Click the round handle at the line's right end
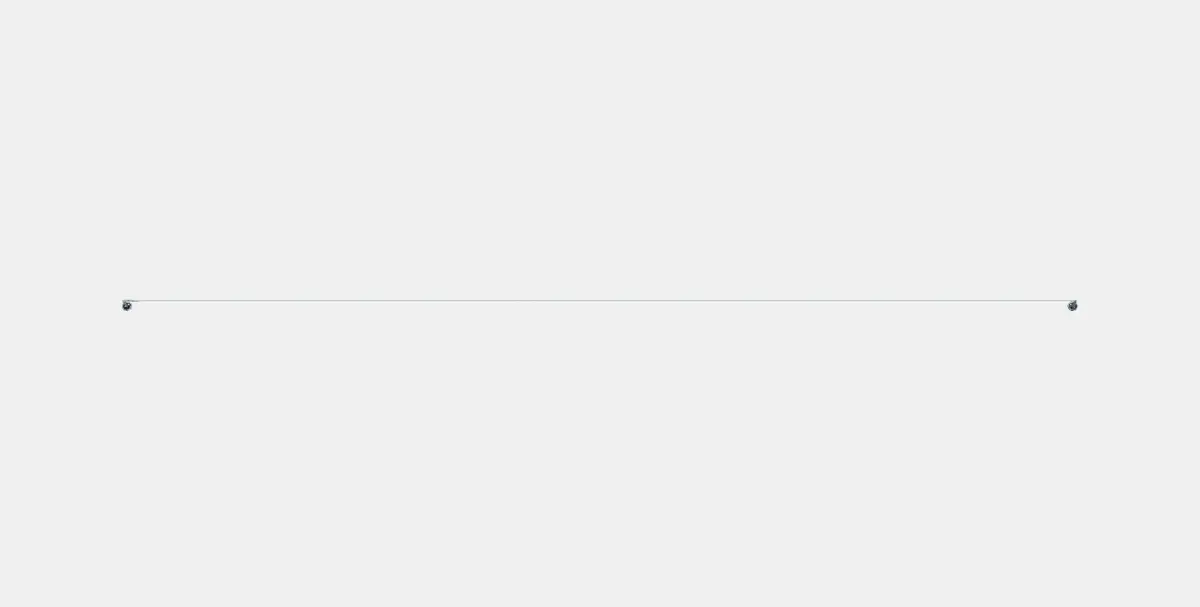Viewport: 1200px width, 607px height. point(1072,305)
